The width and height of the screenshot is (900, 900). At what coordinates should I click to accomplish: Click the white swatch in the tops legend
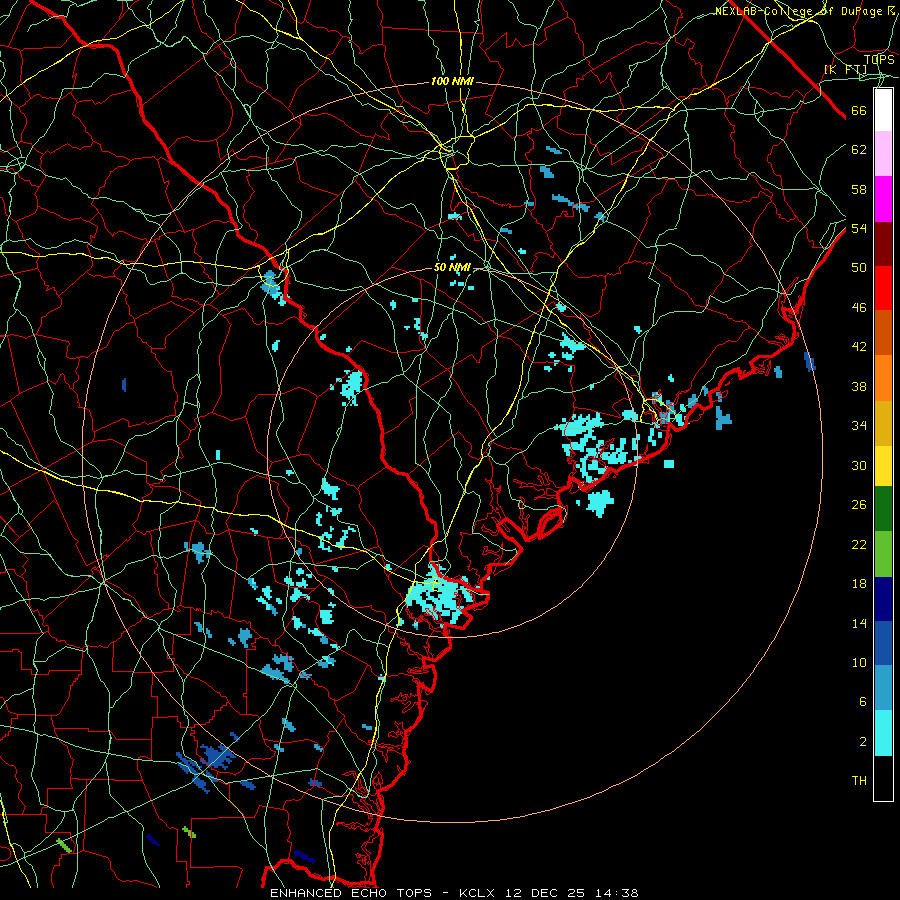click(x=883, y=110)
